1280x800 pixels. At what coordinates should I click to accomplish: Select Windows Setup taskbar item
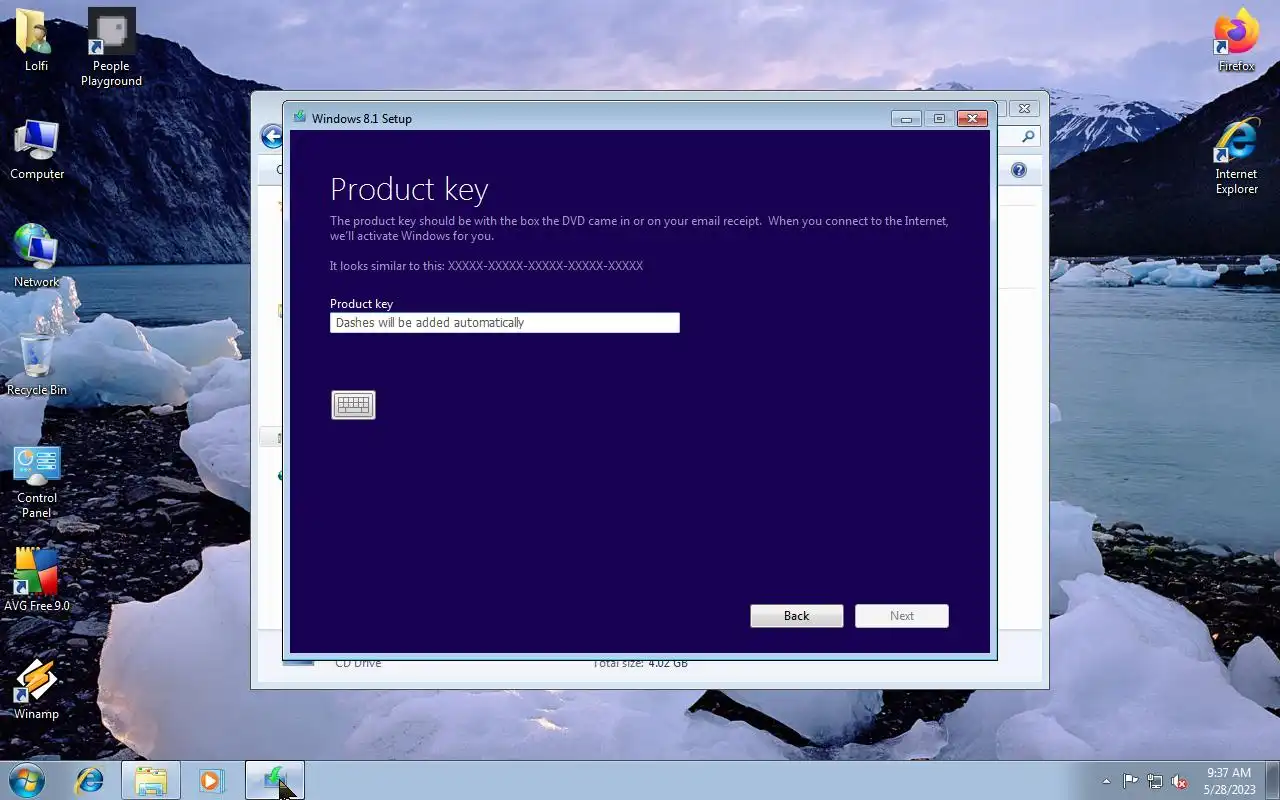click(x=274, y=780)
